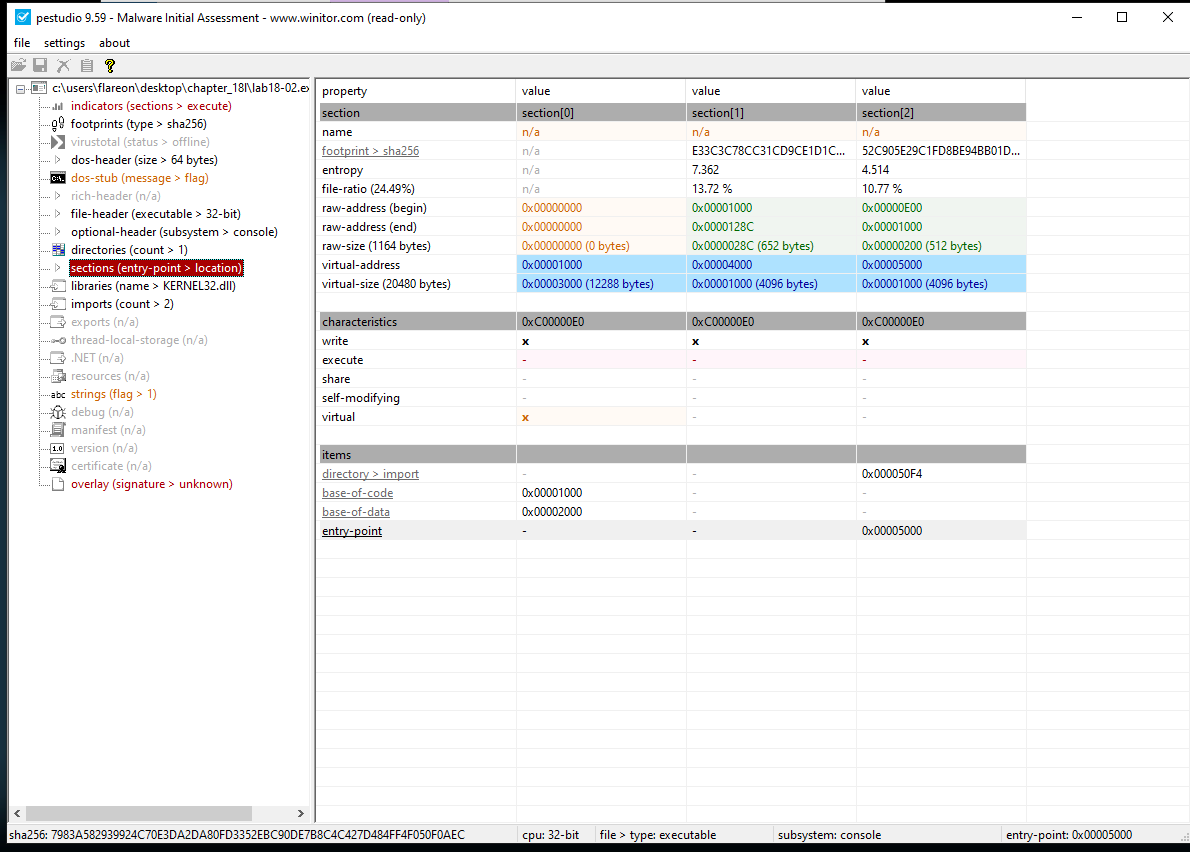Select directories (count > 1) tree item

click(129, 250)
